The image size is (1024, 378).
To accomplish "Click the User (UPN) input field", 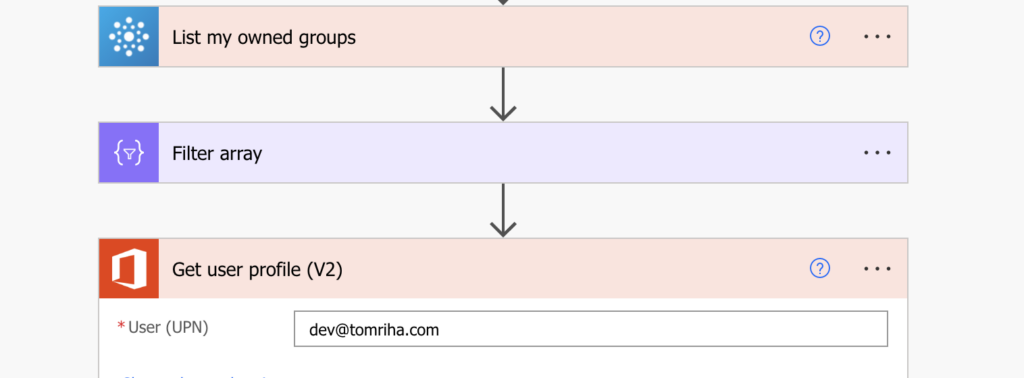I will (x=590, y=329).
